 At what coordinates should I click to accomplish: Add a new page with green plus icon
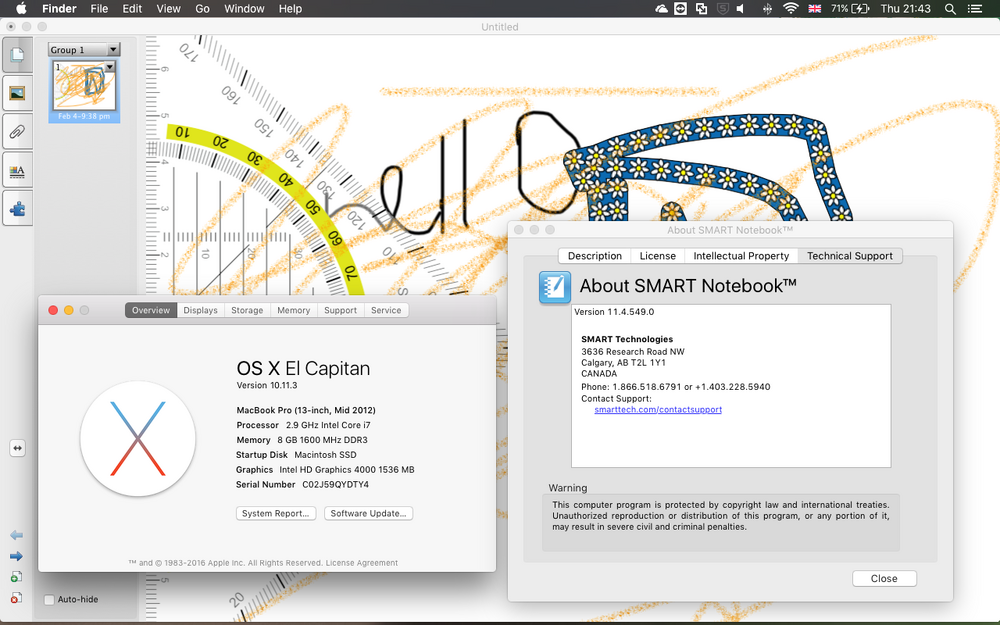[17, 577]
